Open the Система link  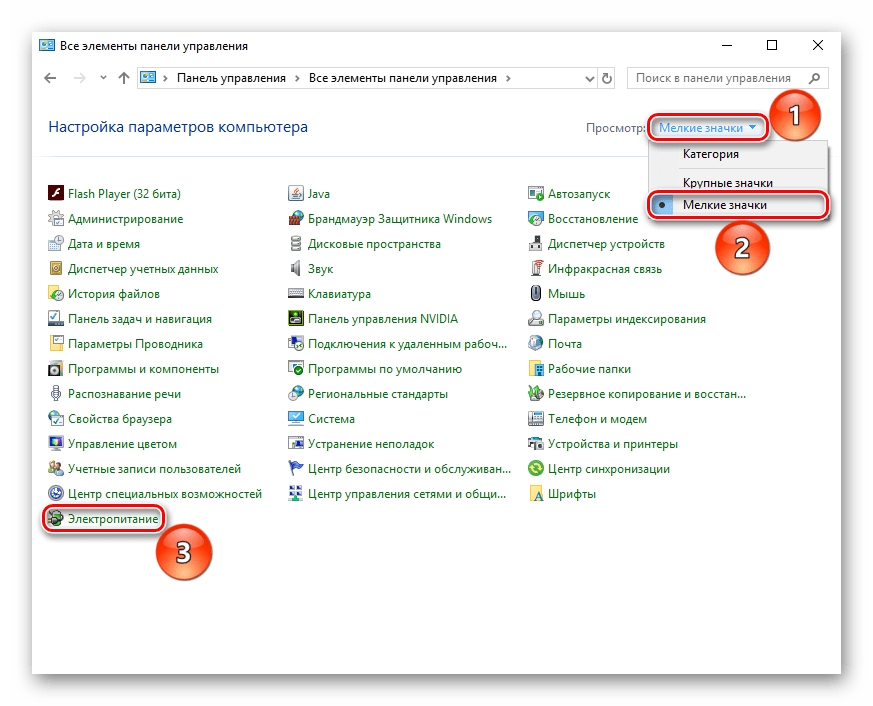[x=331, y=419]
